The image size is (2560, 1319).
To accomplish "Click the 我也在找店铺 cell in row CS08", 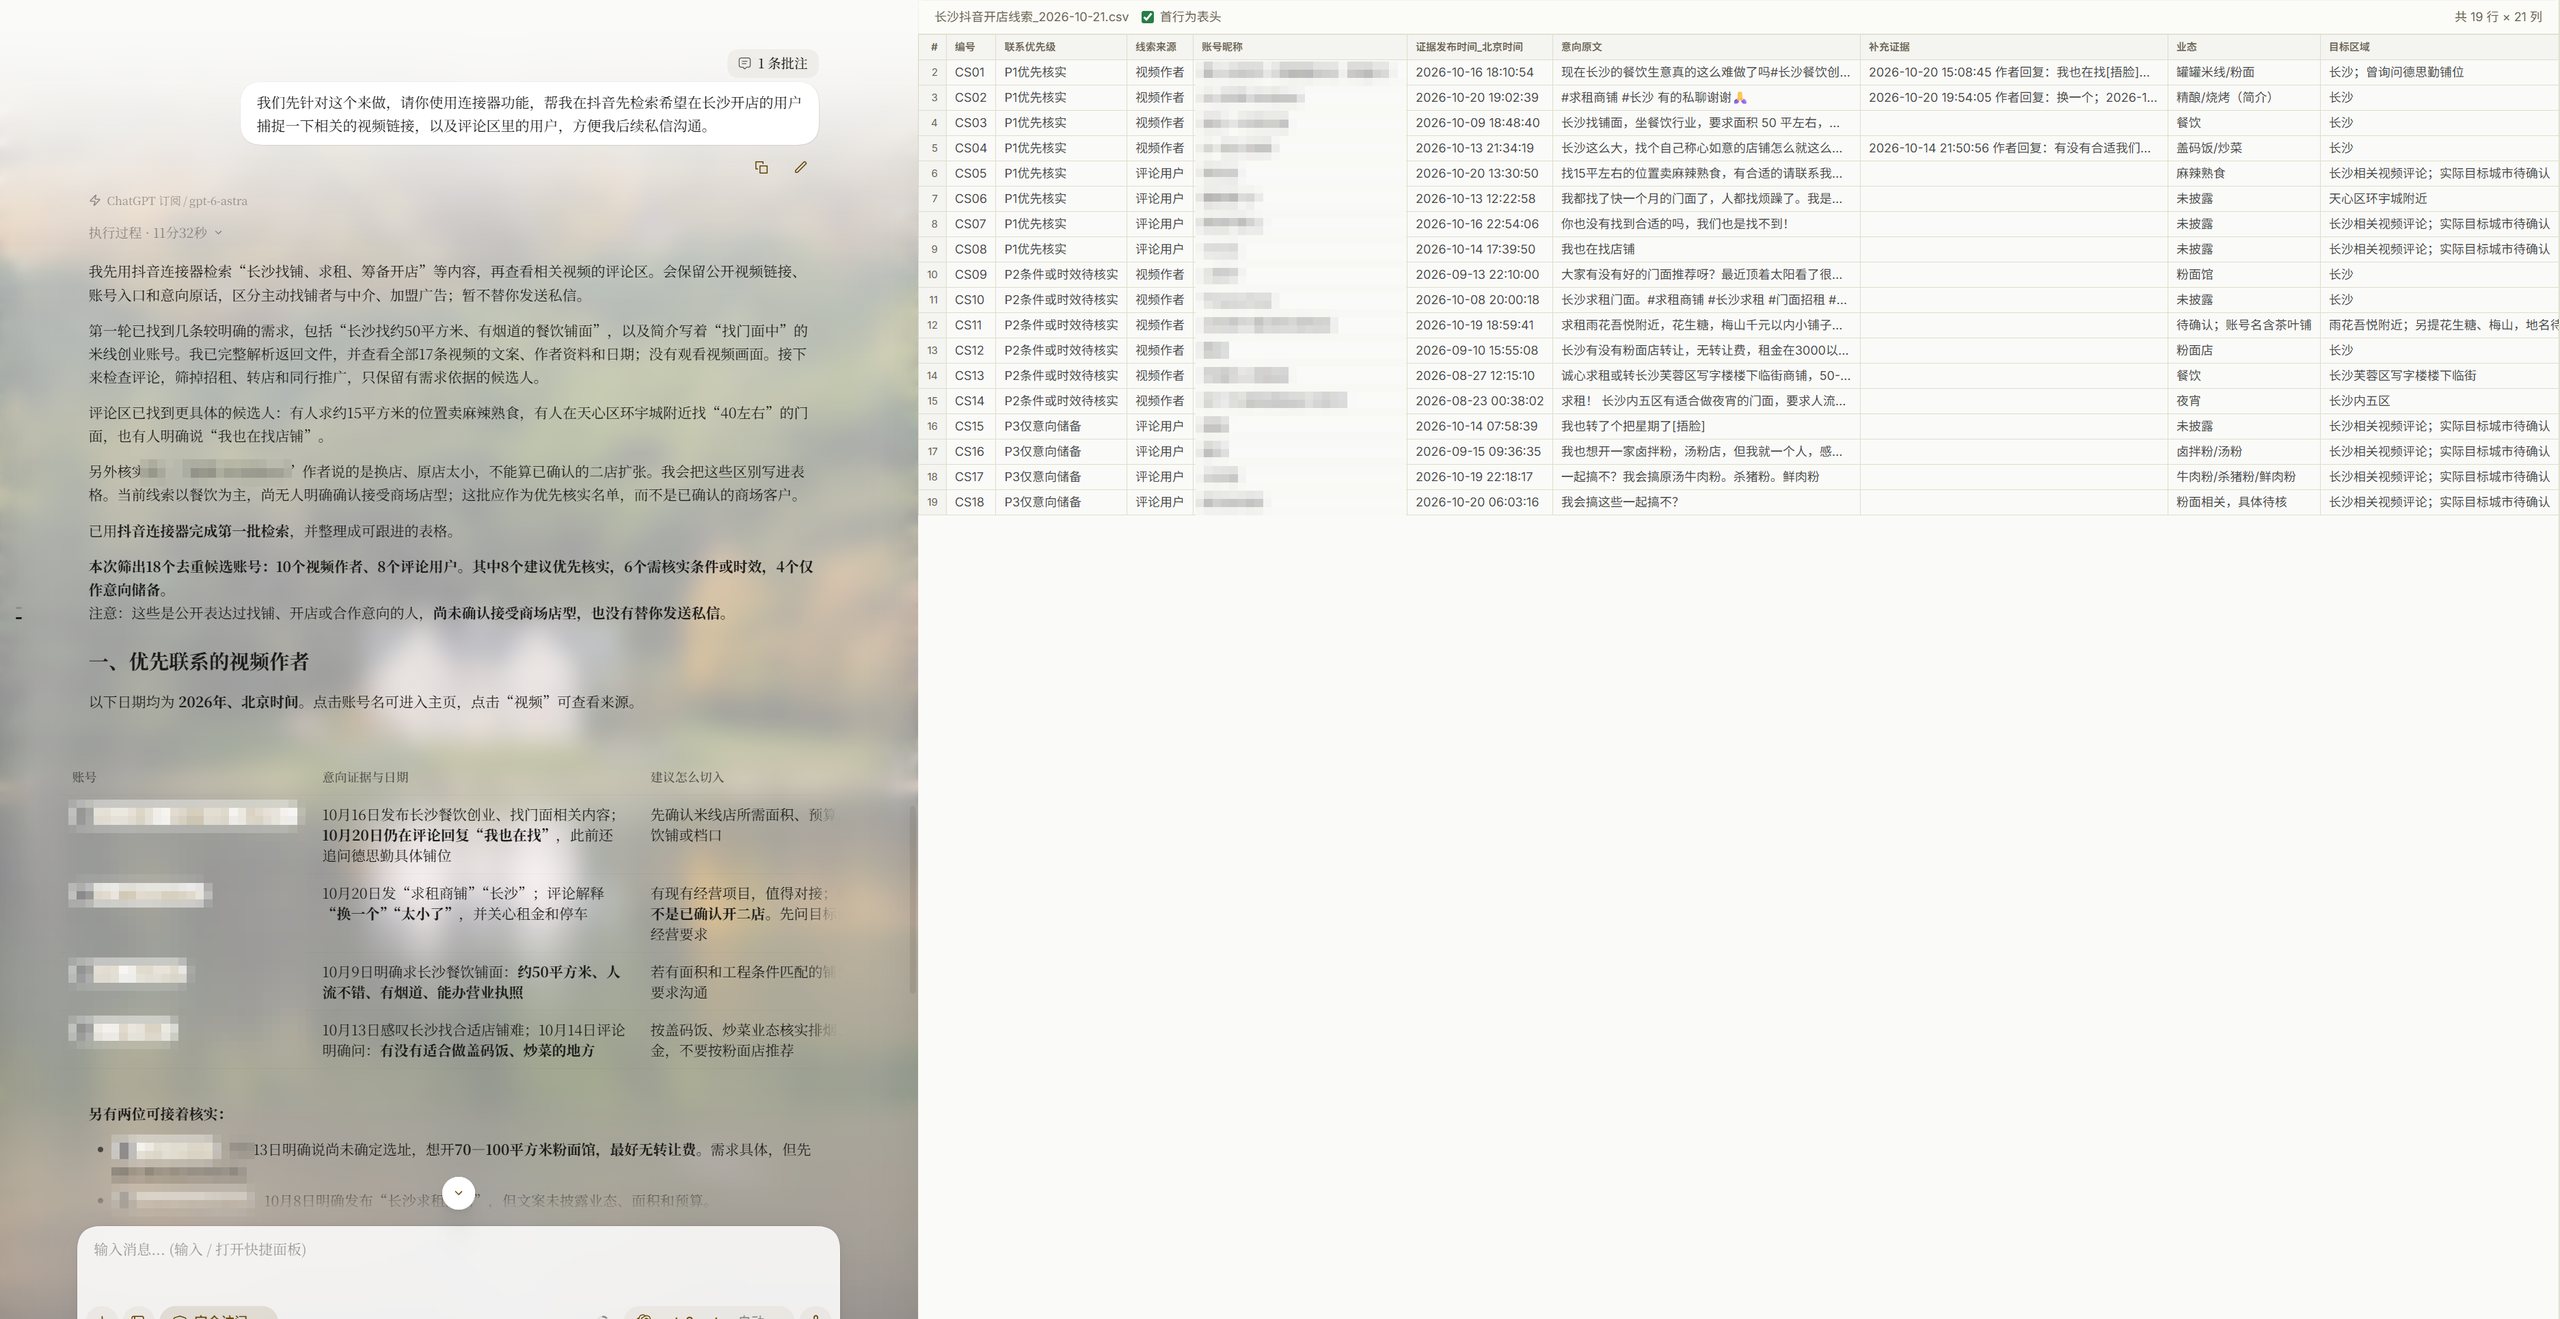I will pyautogui.click(x=1705, y=249).
